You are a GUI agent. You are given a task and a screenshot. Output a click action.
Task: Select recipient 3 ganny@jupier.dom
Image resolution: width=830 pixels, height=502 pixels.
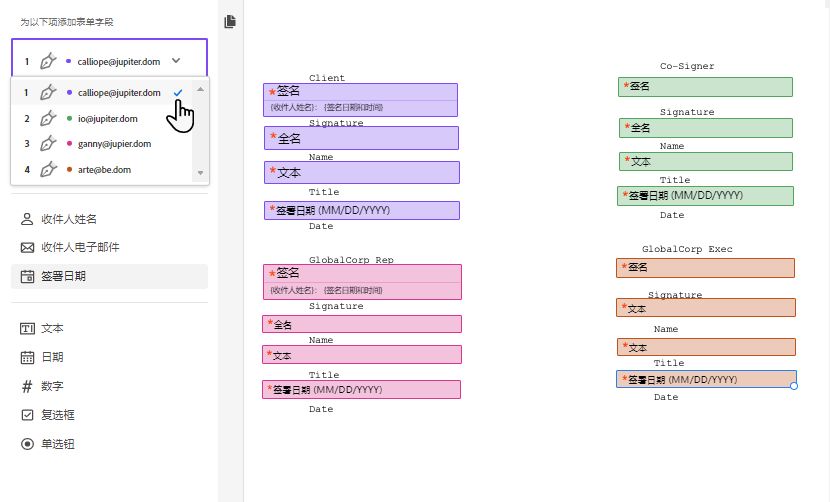pos(102,144)
